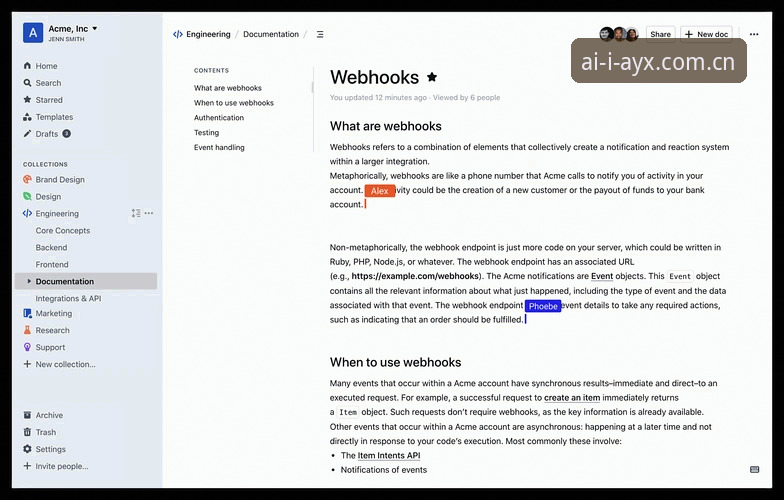Click the New doc button
Screen dimensions: 784x500
706,34
